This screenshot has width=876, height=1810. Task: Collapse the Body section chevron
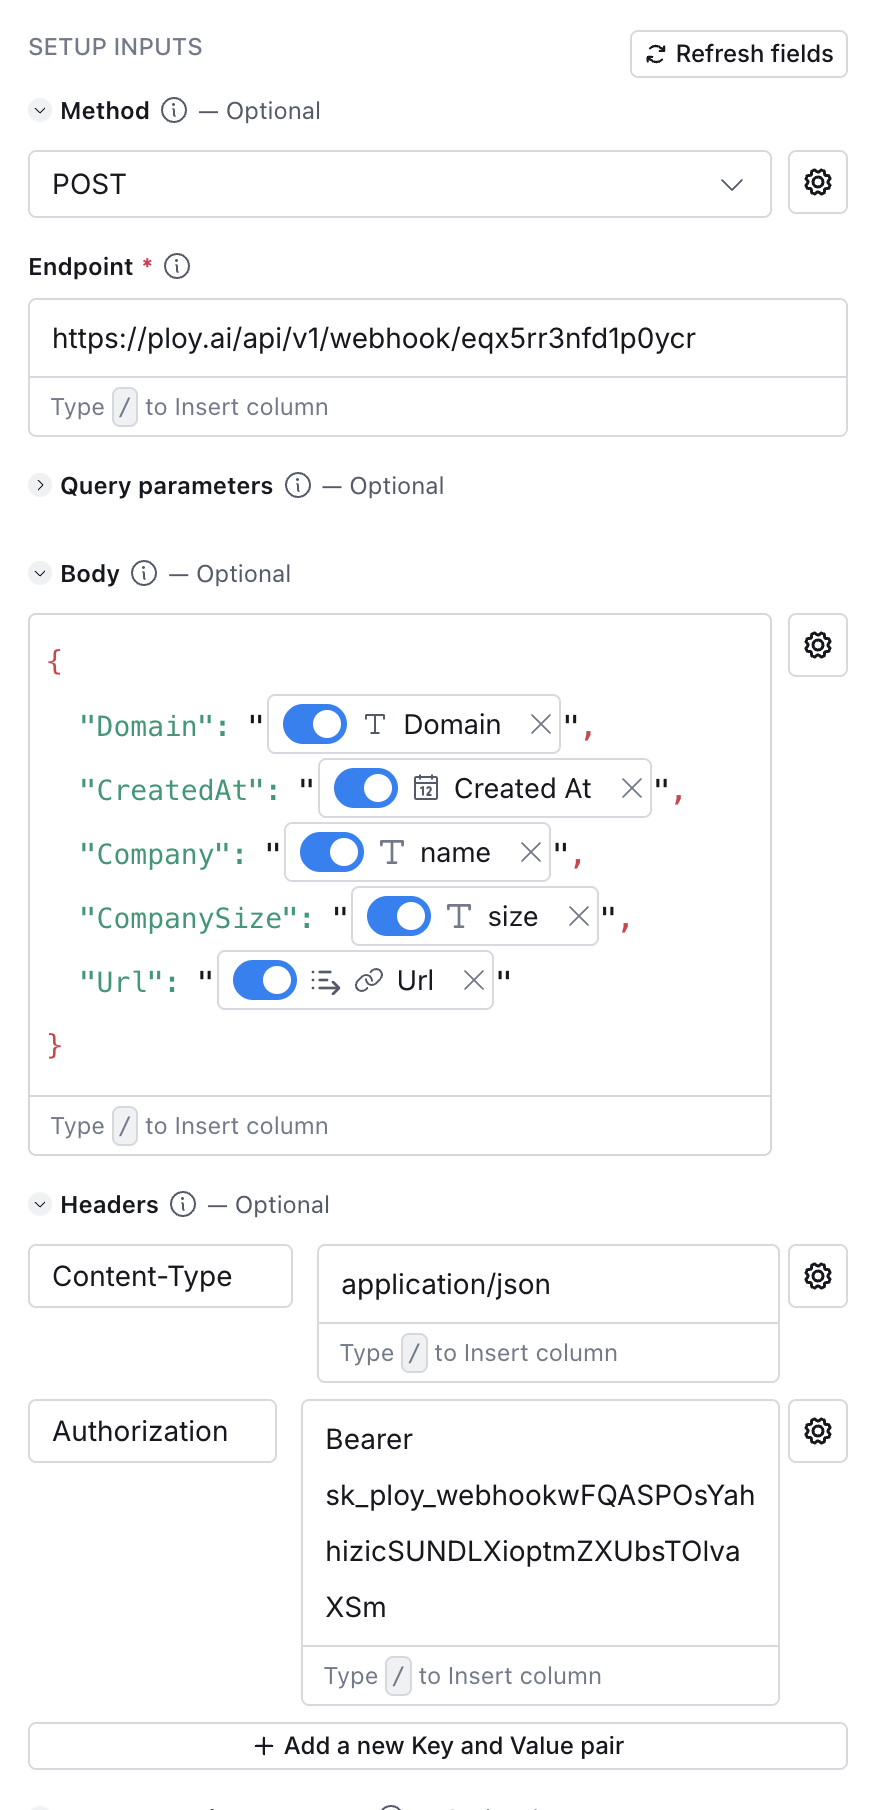click(40, 573)
